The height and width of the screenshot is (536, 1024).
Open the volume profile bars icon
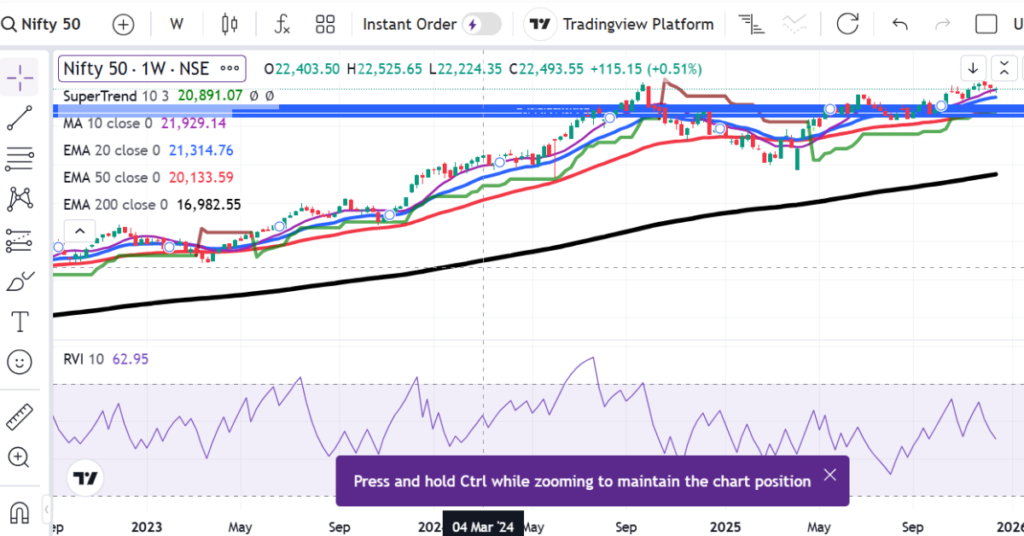tap(751, 25)
